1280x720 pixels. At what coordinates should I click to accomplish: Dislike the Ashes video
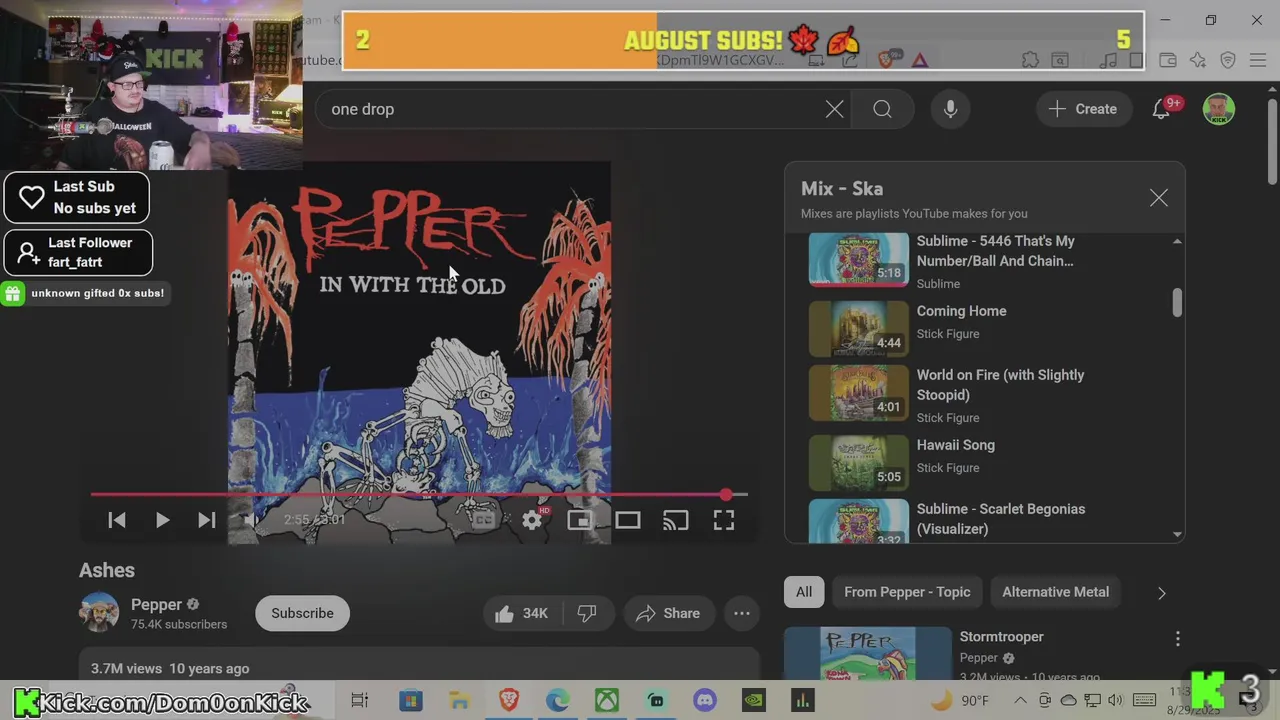(x=587, y=613)
